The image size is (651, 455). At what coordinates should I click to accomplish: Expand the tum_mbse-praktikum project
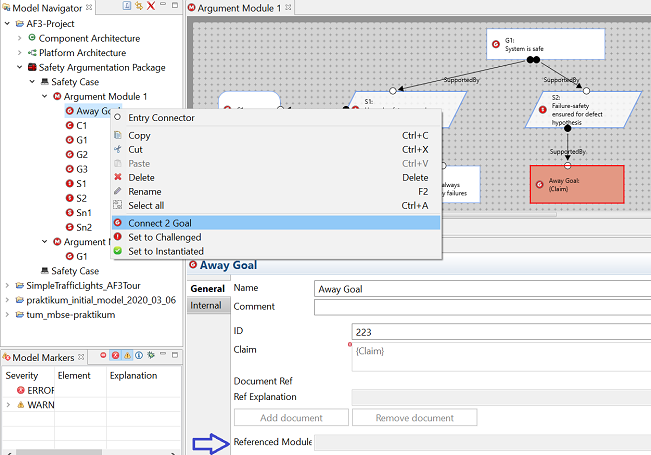(x=7, y=315)
